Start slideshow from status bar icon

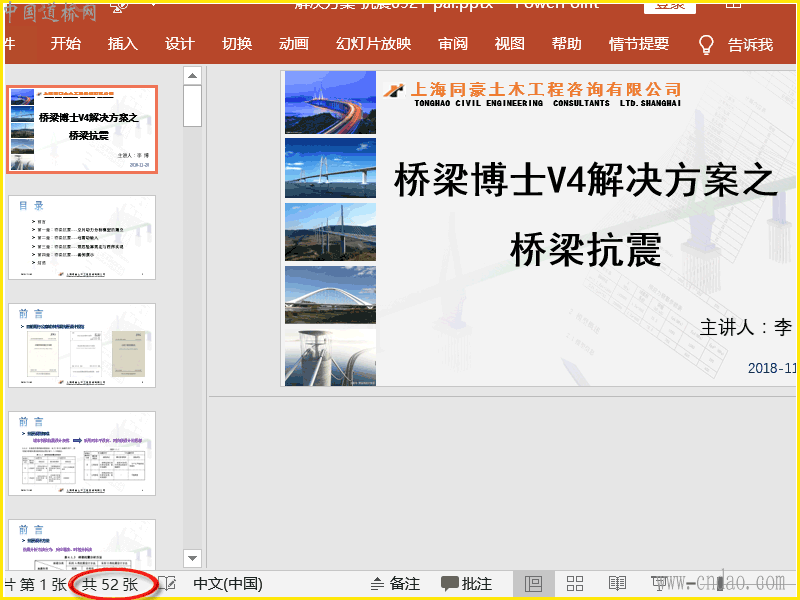click(x=659, y=584)
